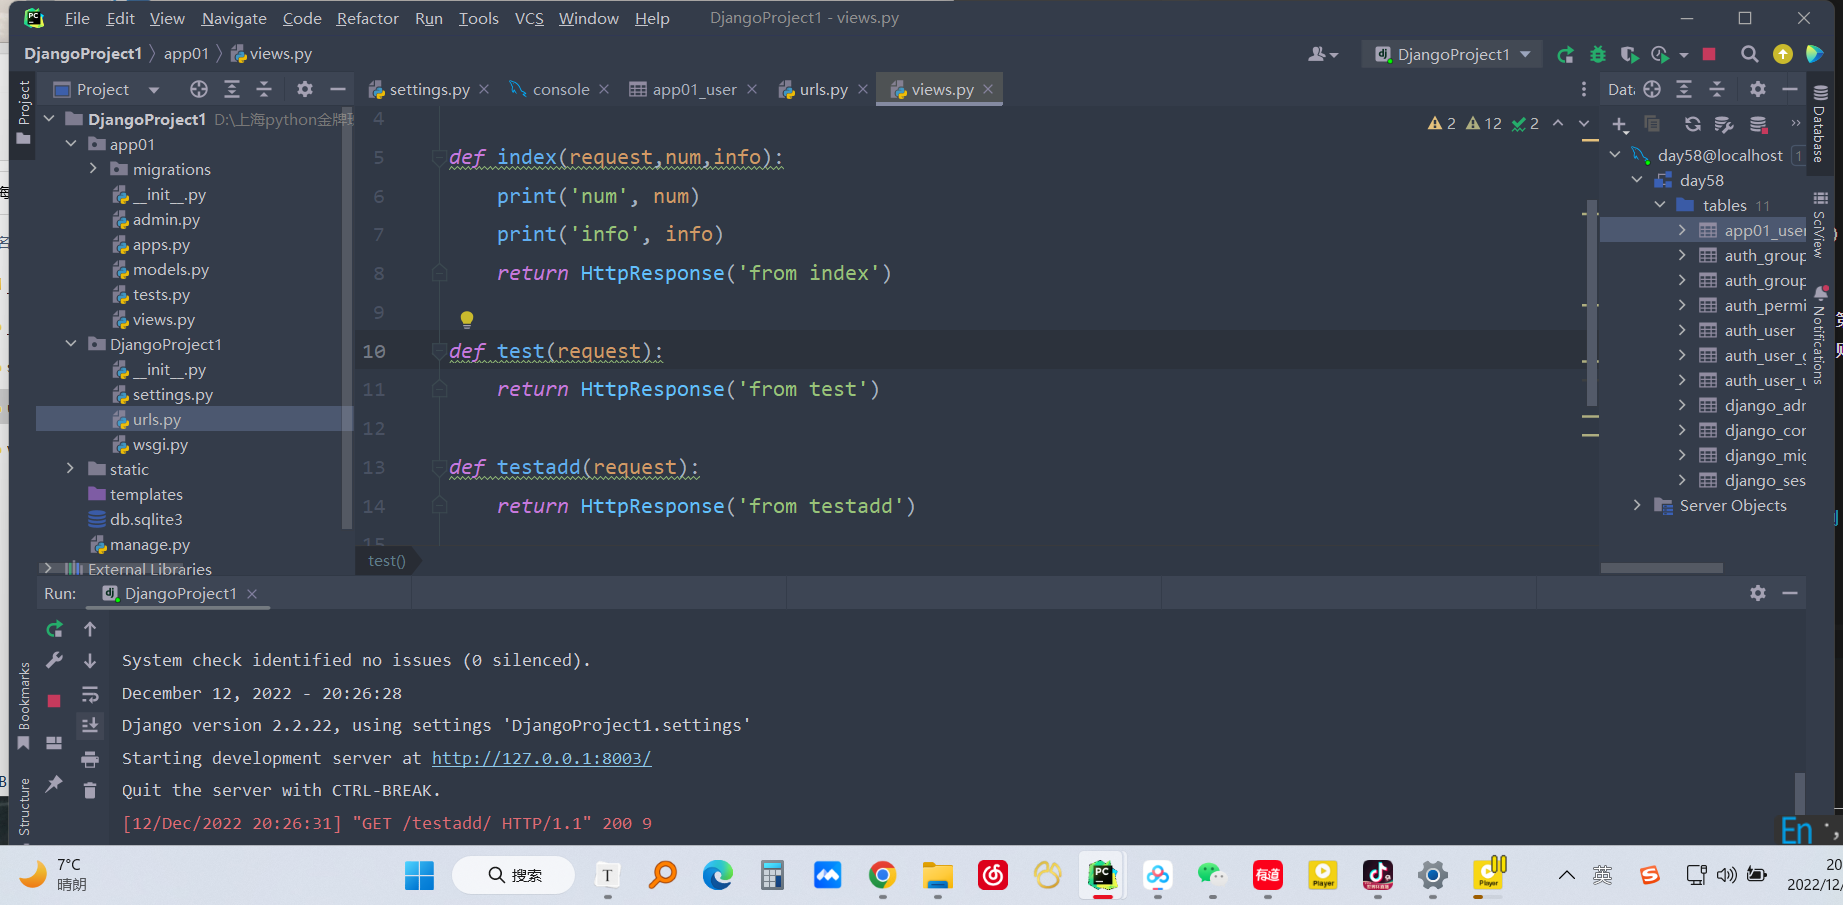Open Search Everywhere magnifier icon

tap(1749, 54)
